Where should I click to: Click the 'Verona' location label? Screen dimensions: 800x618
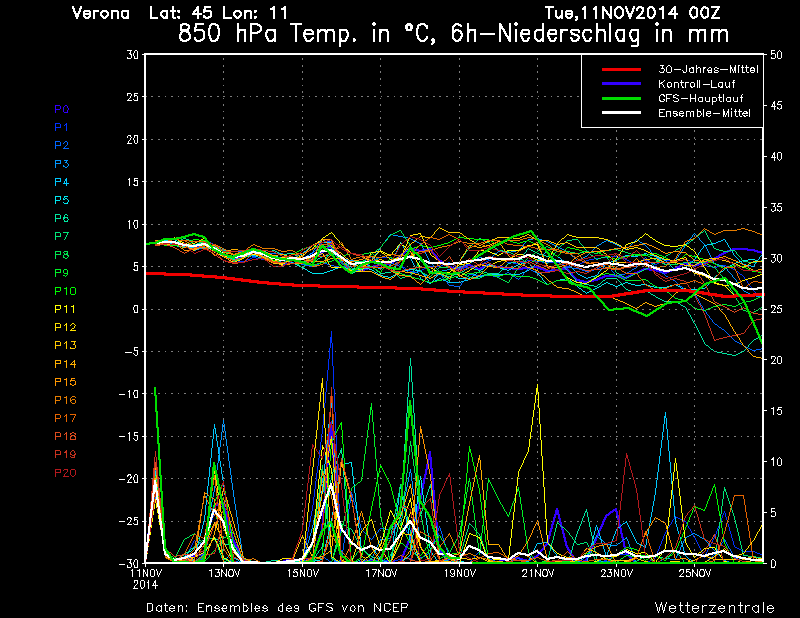(101, 13)
